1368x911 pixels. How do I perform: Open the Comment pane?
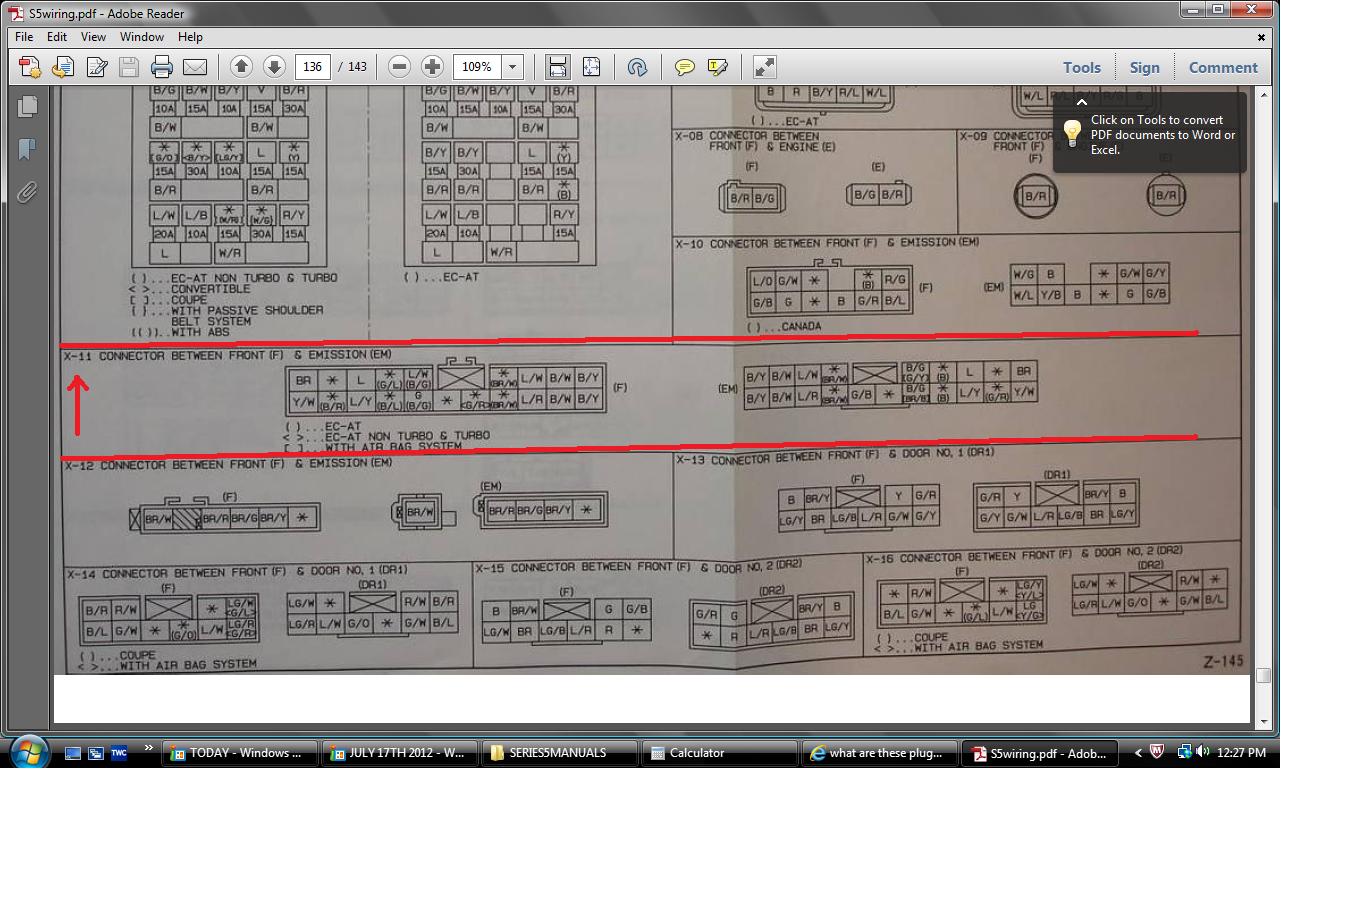1223,67
